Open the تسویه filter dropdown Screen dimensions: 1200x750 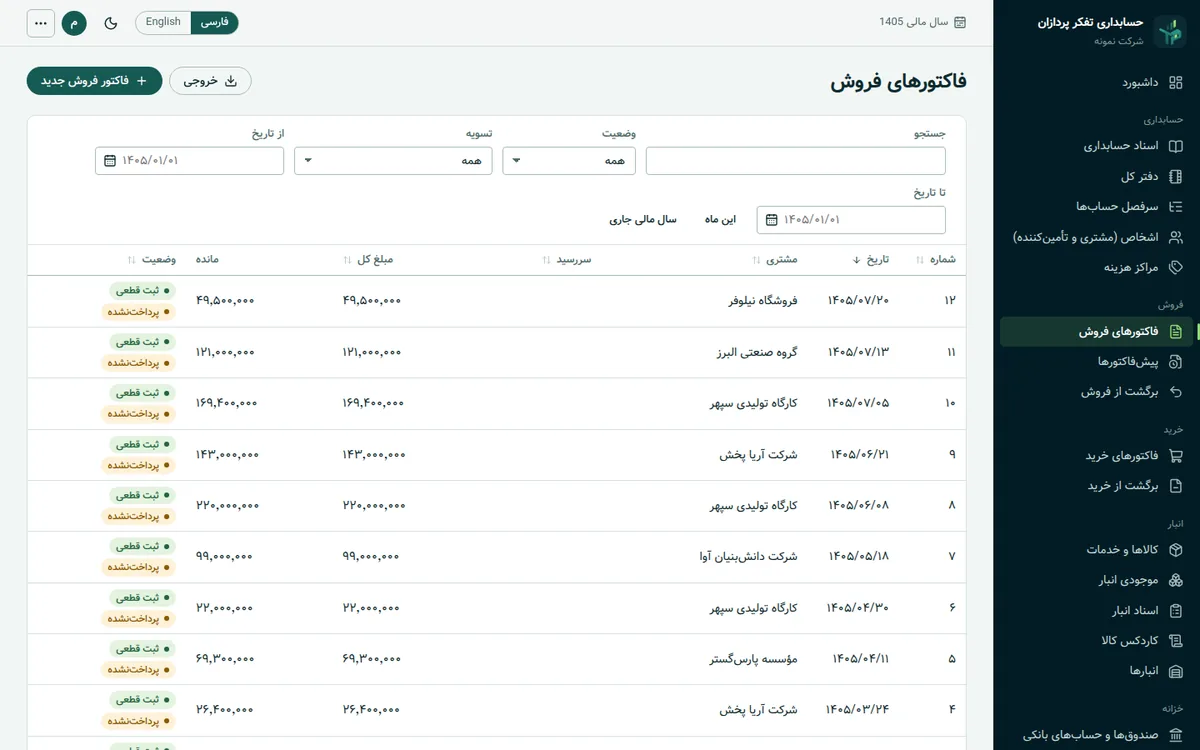393,160
